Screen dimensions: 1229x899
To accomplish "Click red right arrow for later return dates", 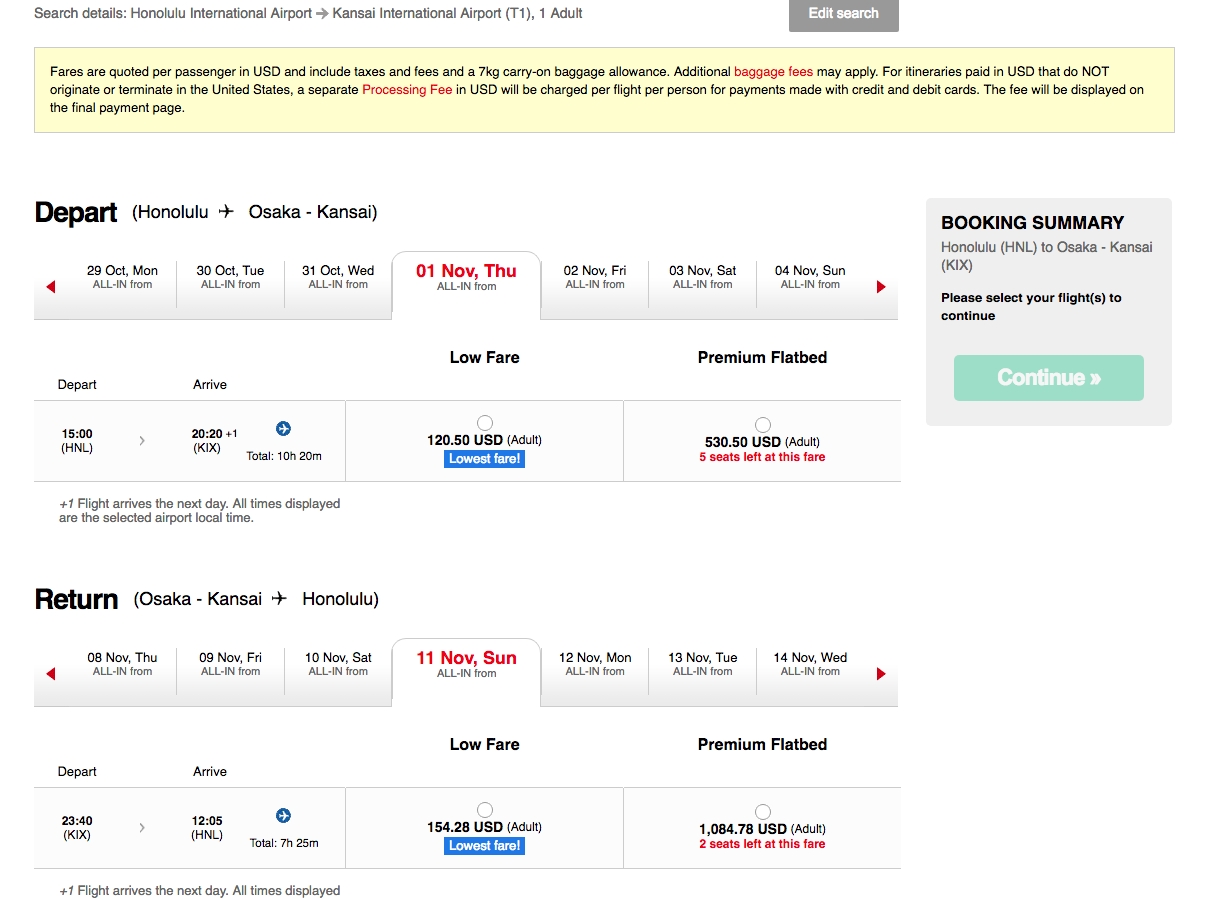I will 881,673.
